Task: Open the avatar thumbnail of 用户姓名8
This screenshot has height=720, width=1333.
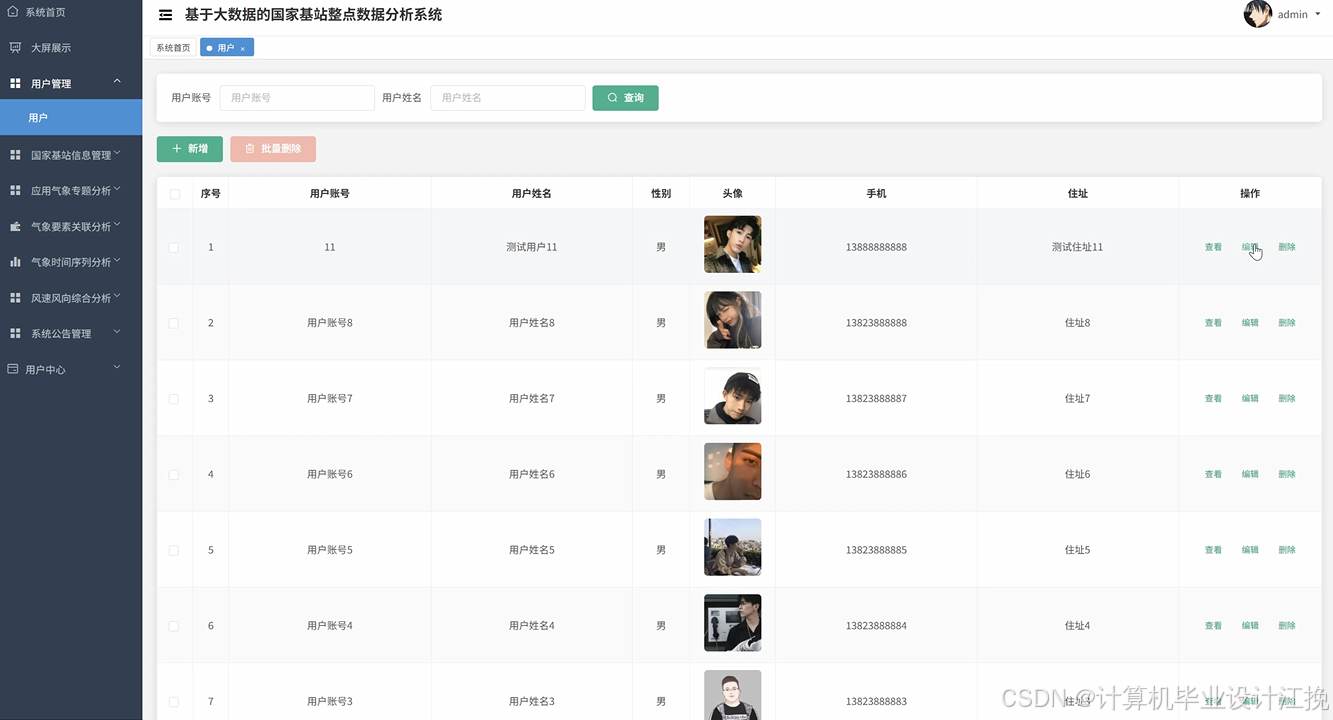Action: (x=732, y=320)
